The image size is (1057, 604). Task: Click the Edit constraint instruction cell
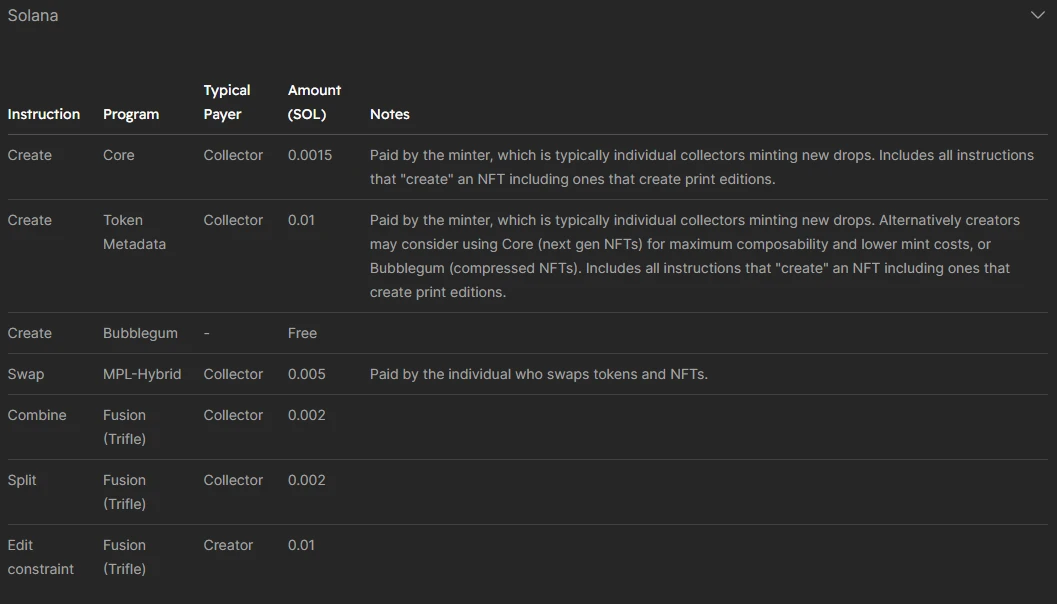click(x=40, y=557)
